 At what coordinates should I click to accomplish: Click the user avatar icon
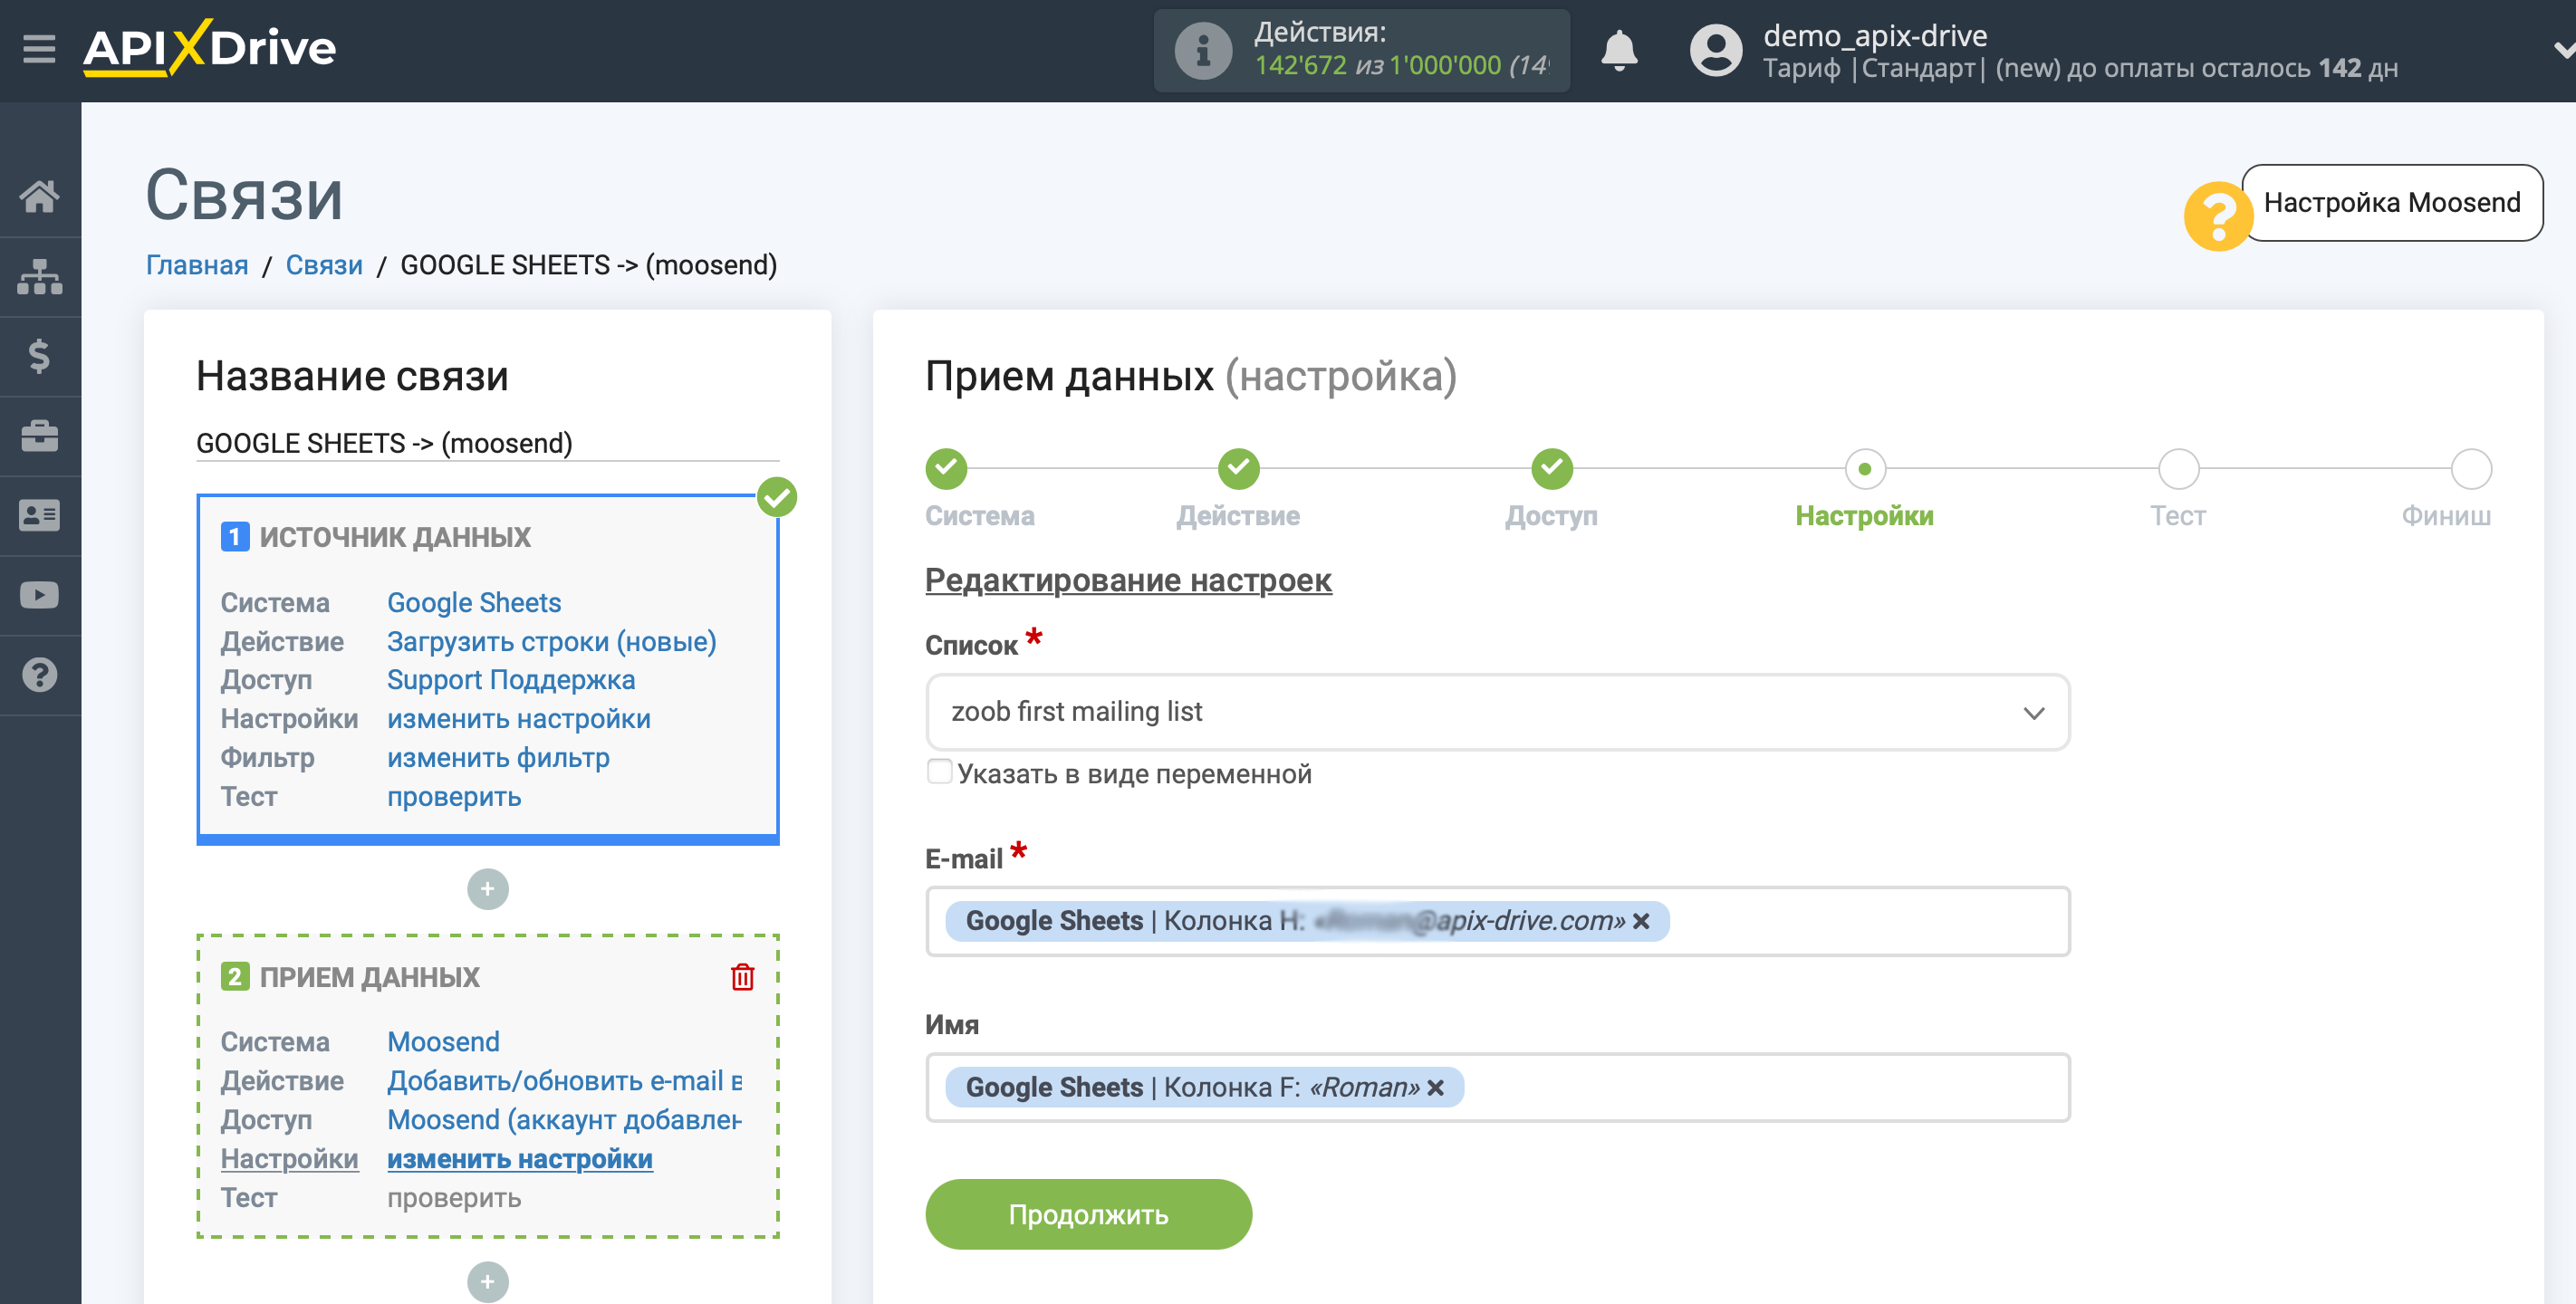tap(1715, 50)
